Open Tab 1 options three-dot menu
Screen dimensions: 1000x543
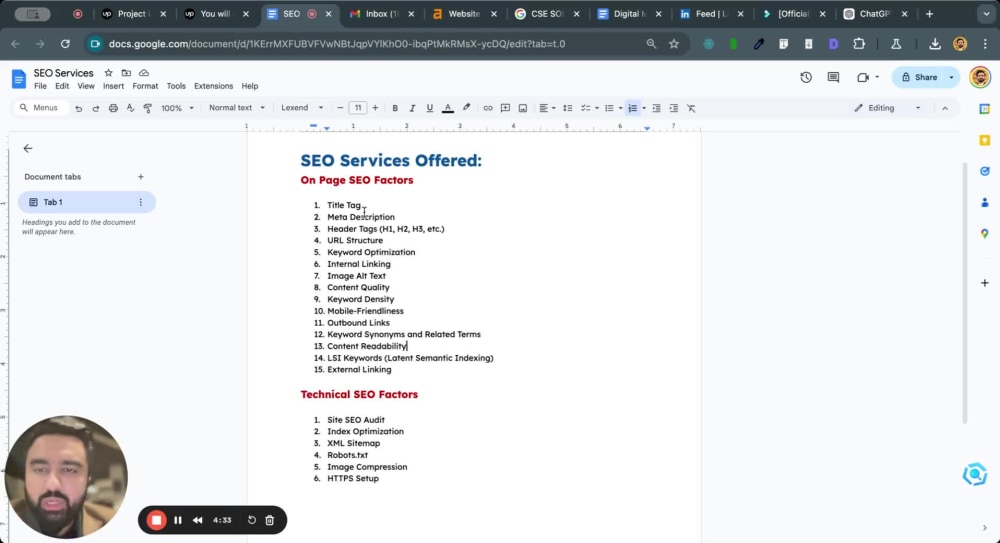tap(141, 202)
